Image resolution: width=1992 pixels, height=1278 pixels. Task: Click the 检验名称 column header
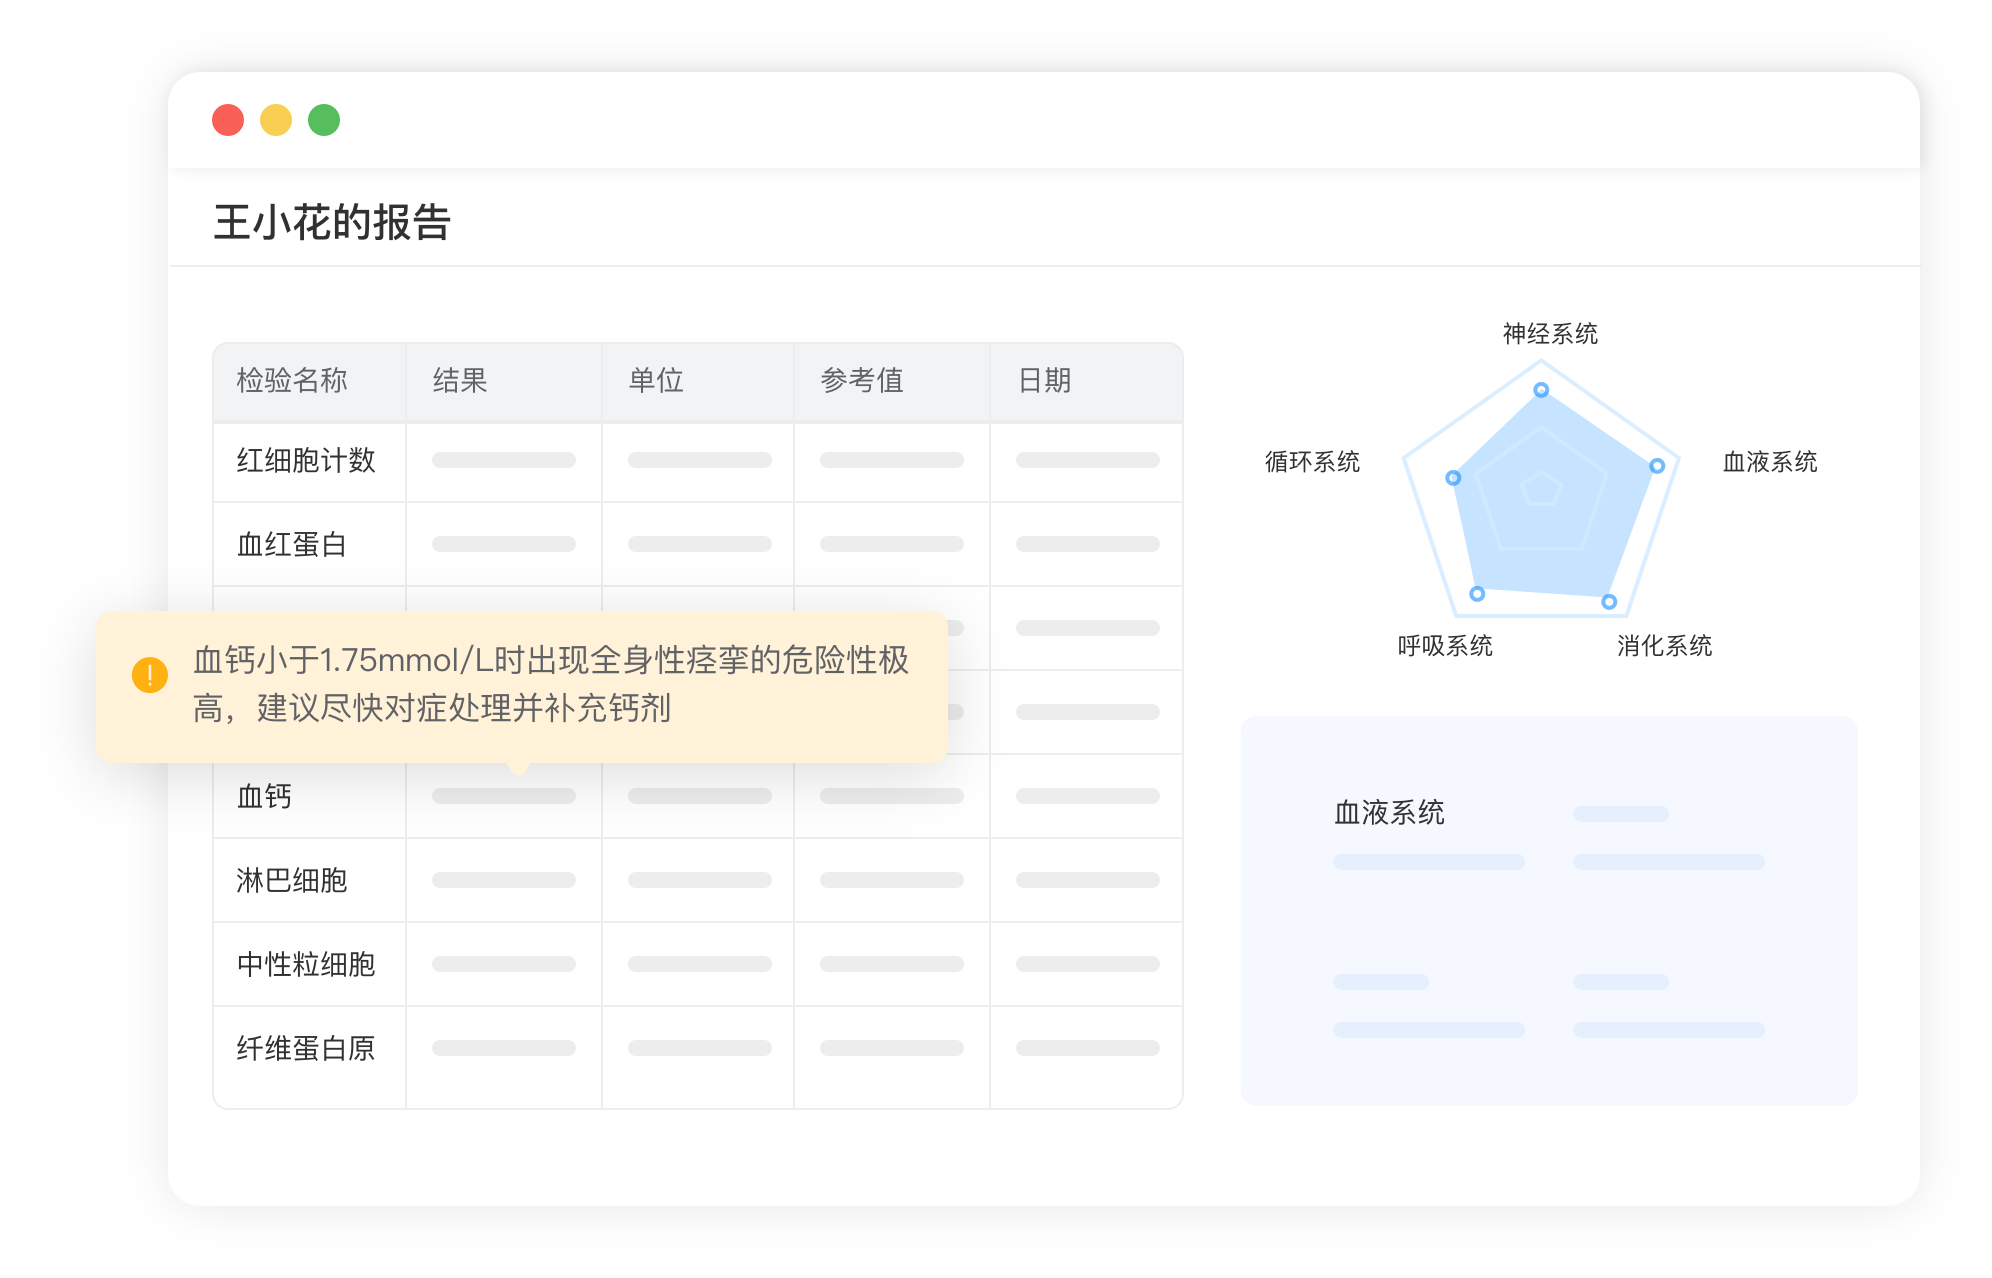pos(292,381)
